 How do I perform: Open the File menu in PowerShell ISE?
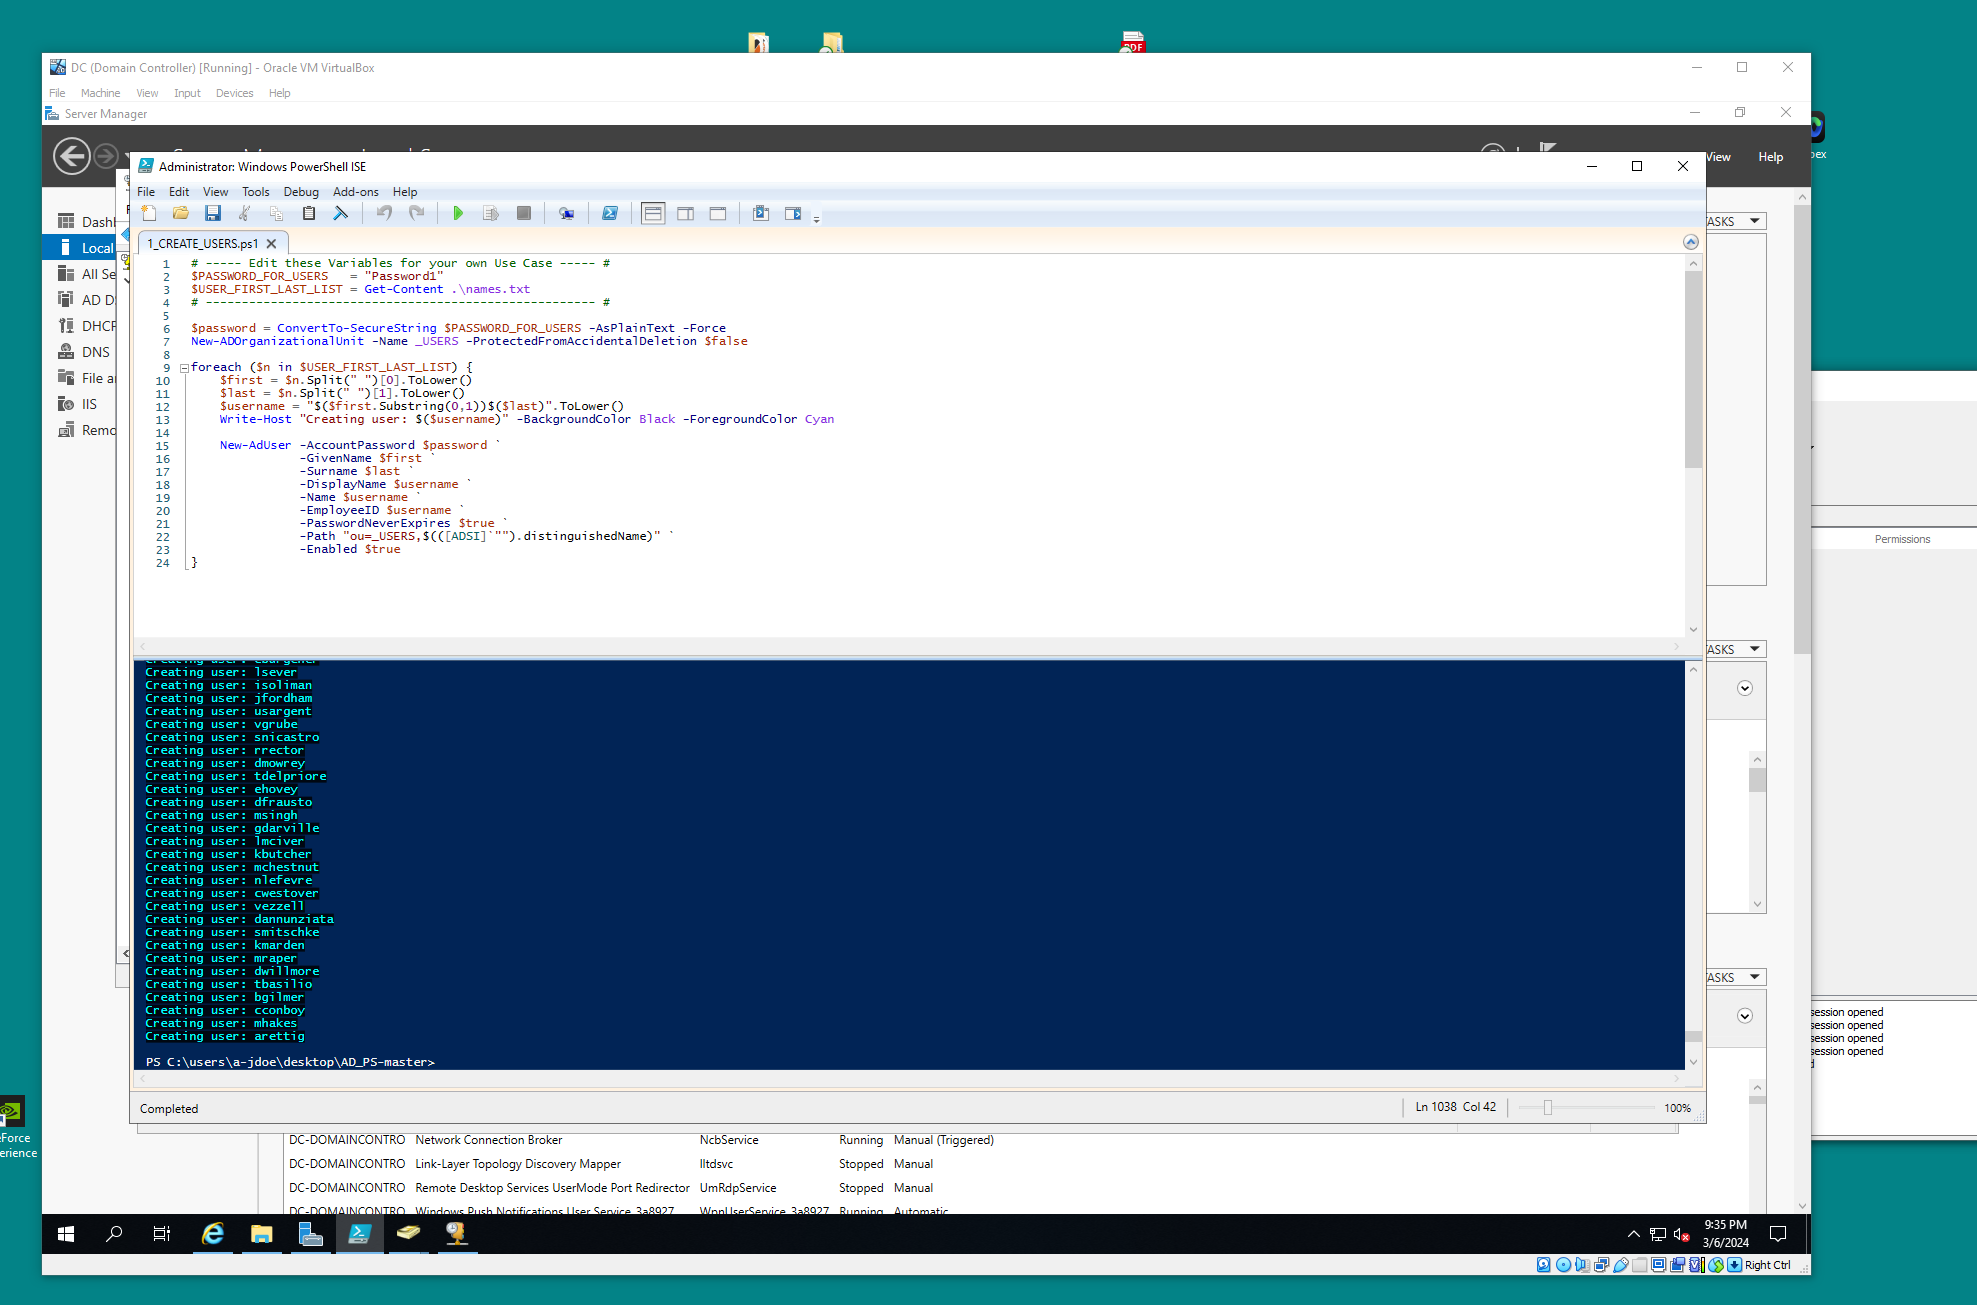[x=146, y=192]
